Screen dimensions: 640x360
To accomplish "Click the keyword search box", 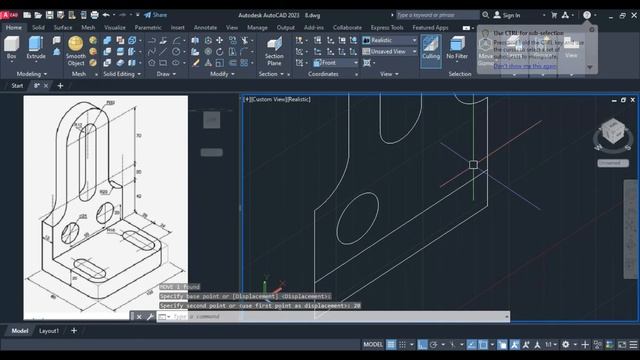I will point(438,15).
